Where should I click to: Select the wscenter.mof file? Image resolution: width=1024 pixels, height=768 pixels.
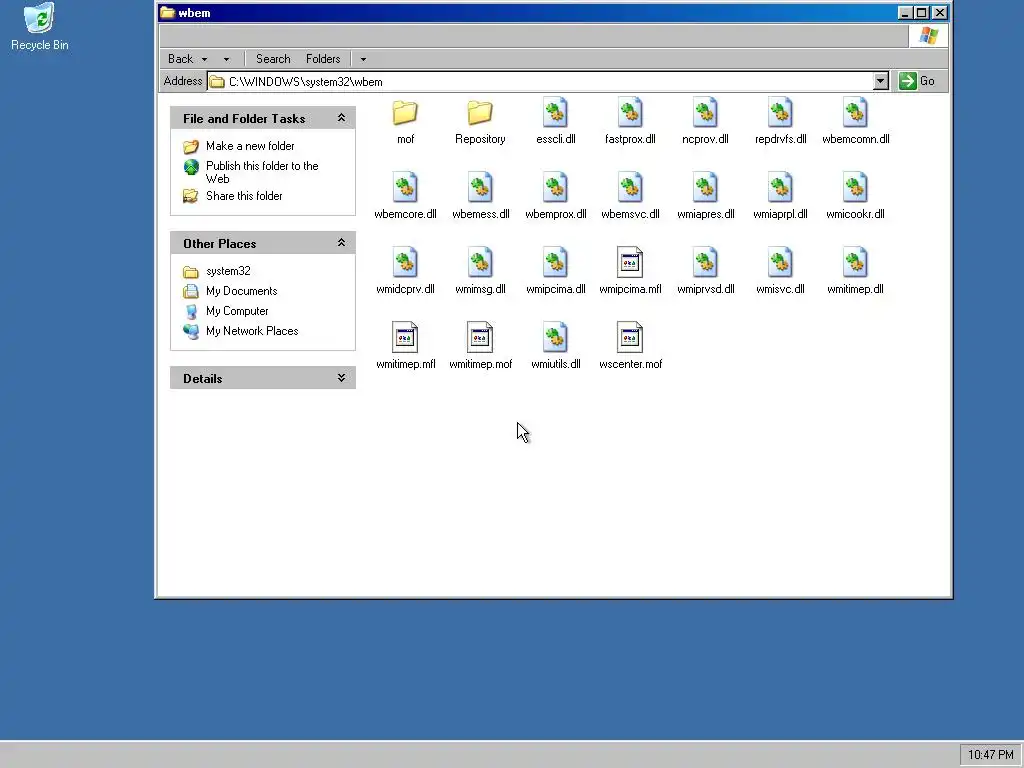pos(630,346)
